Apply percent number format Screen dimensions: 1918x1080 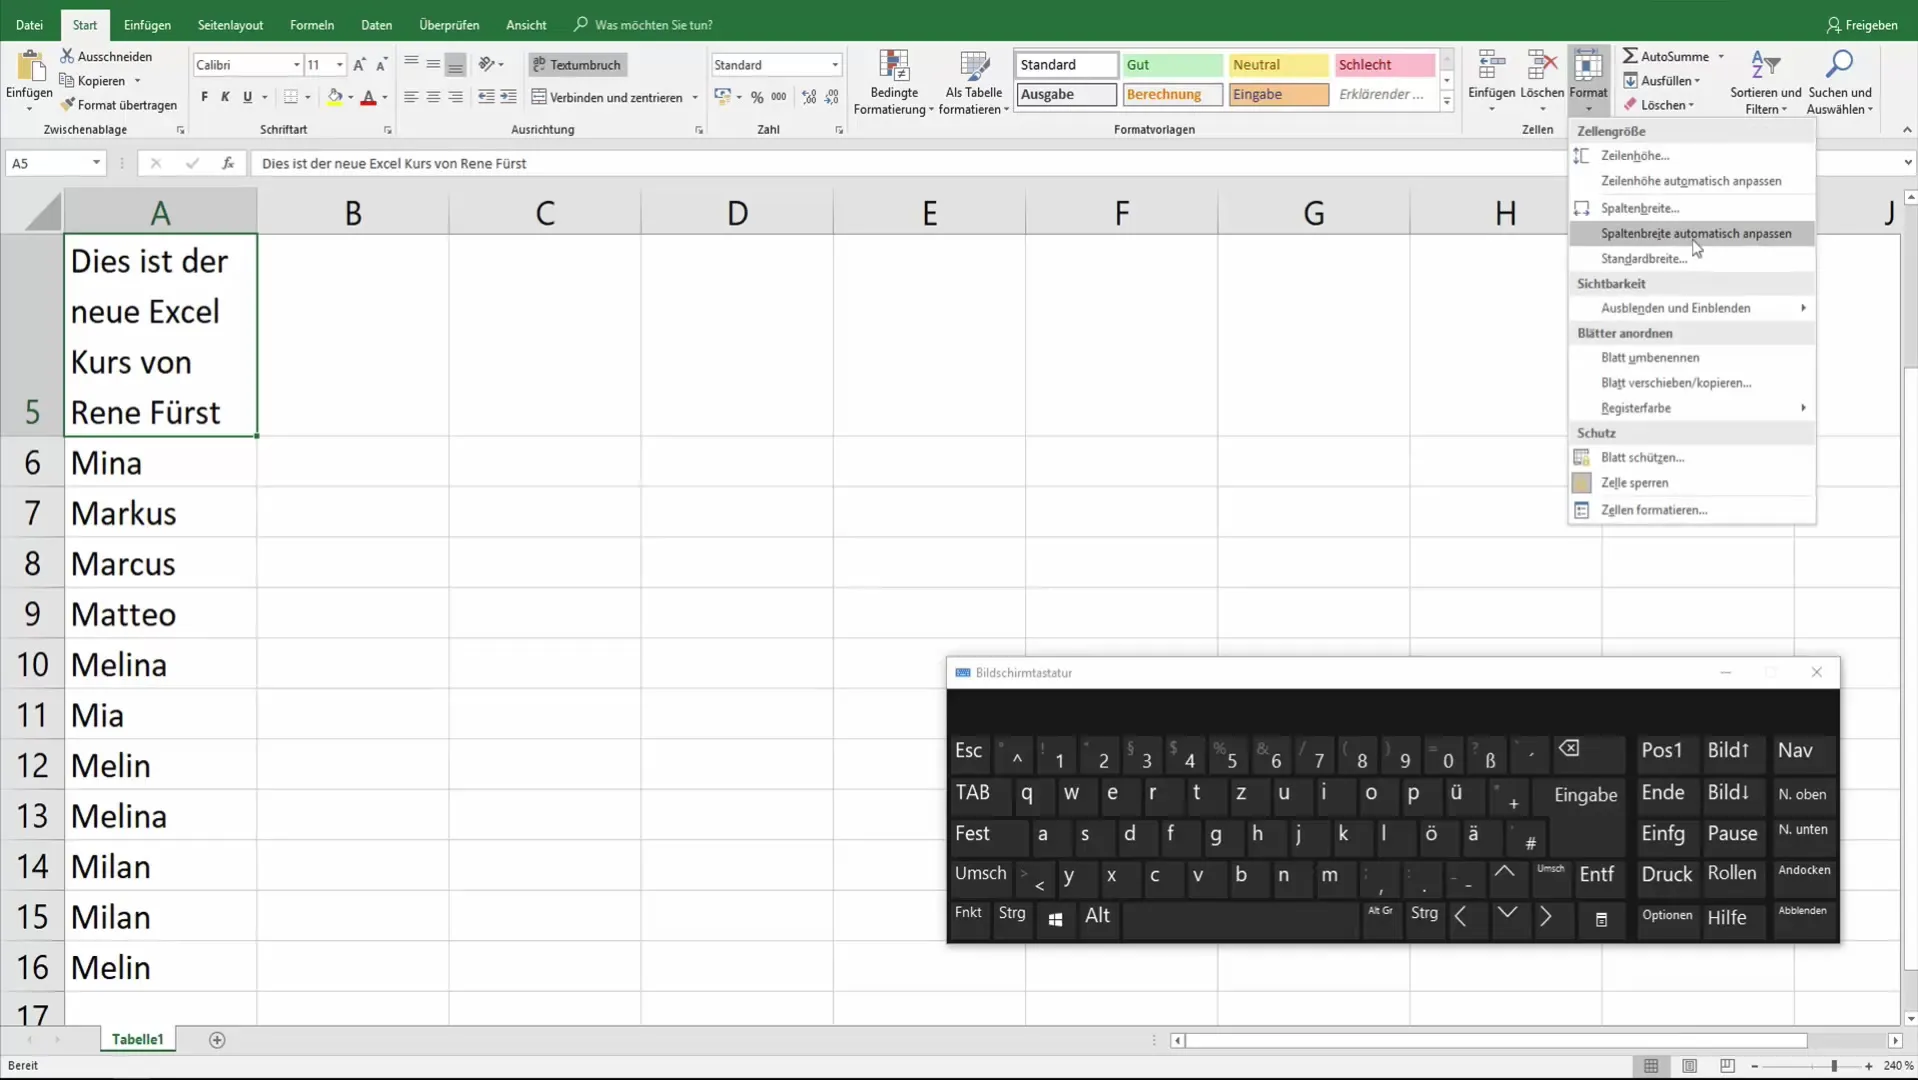tap(757, 97)
